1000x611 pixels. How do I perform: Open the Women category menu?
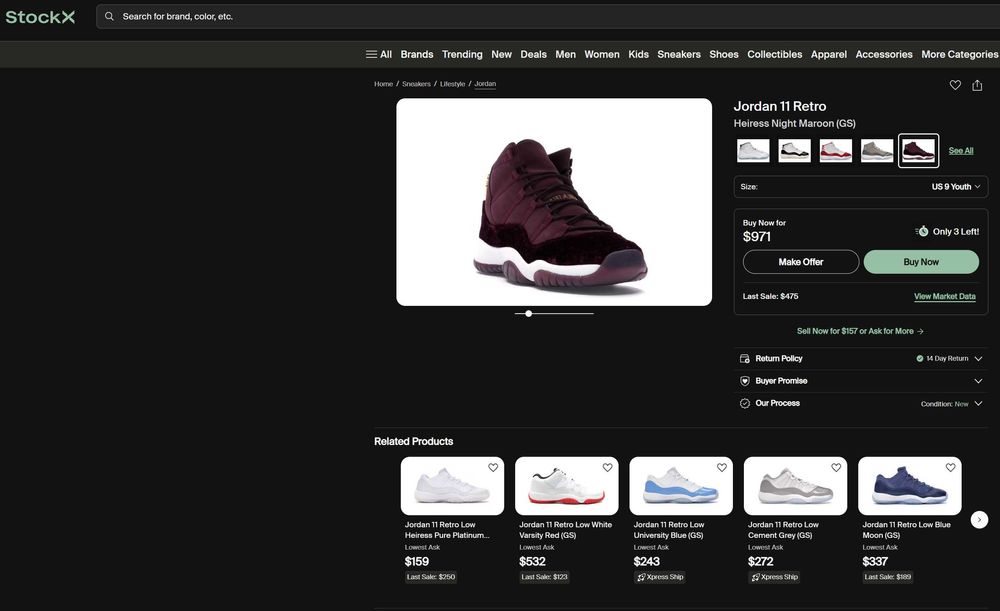pyautogui.click(x=601, y=54)
